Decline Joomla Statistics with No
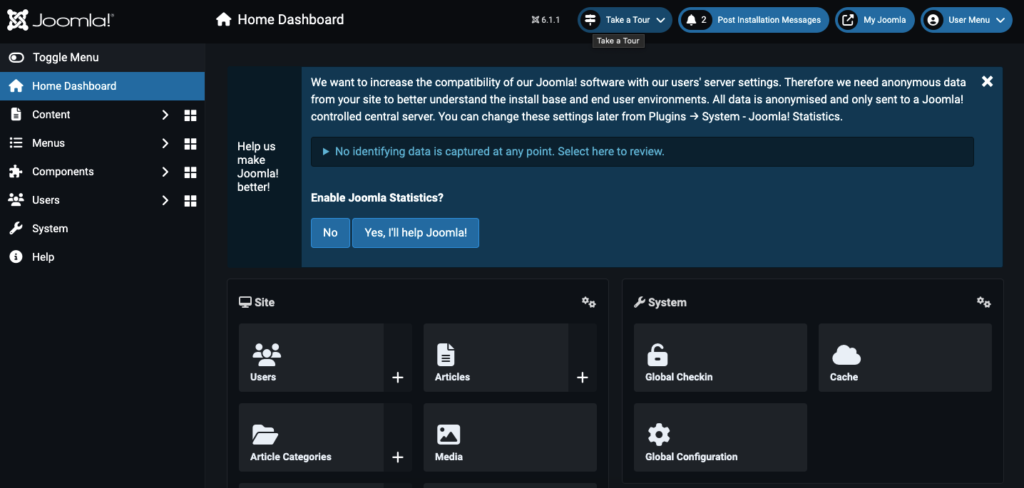 (x=330, y=233)
